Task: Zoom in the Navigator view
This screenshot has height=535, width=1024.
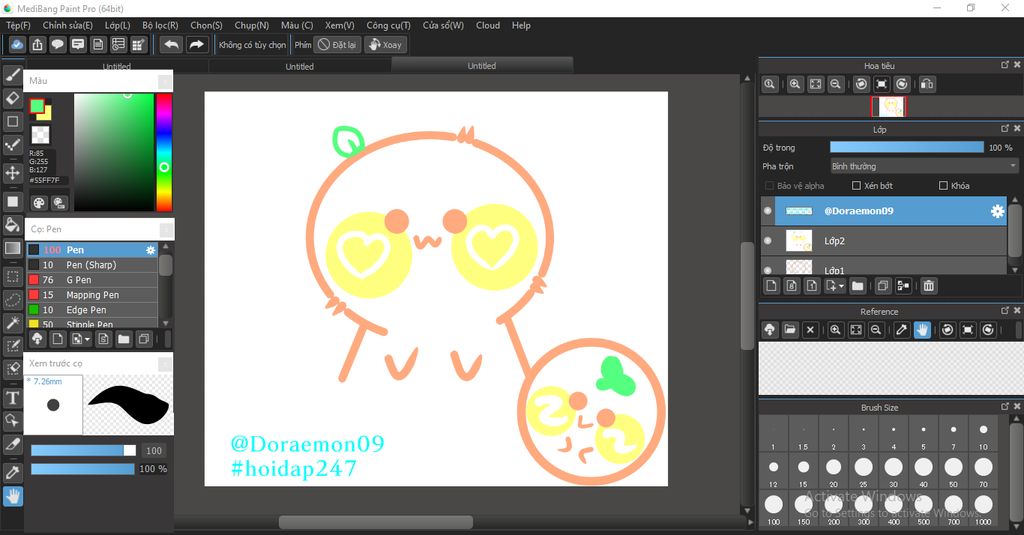Action: pos(795,84)
